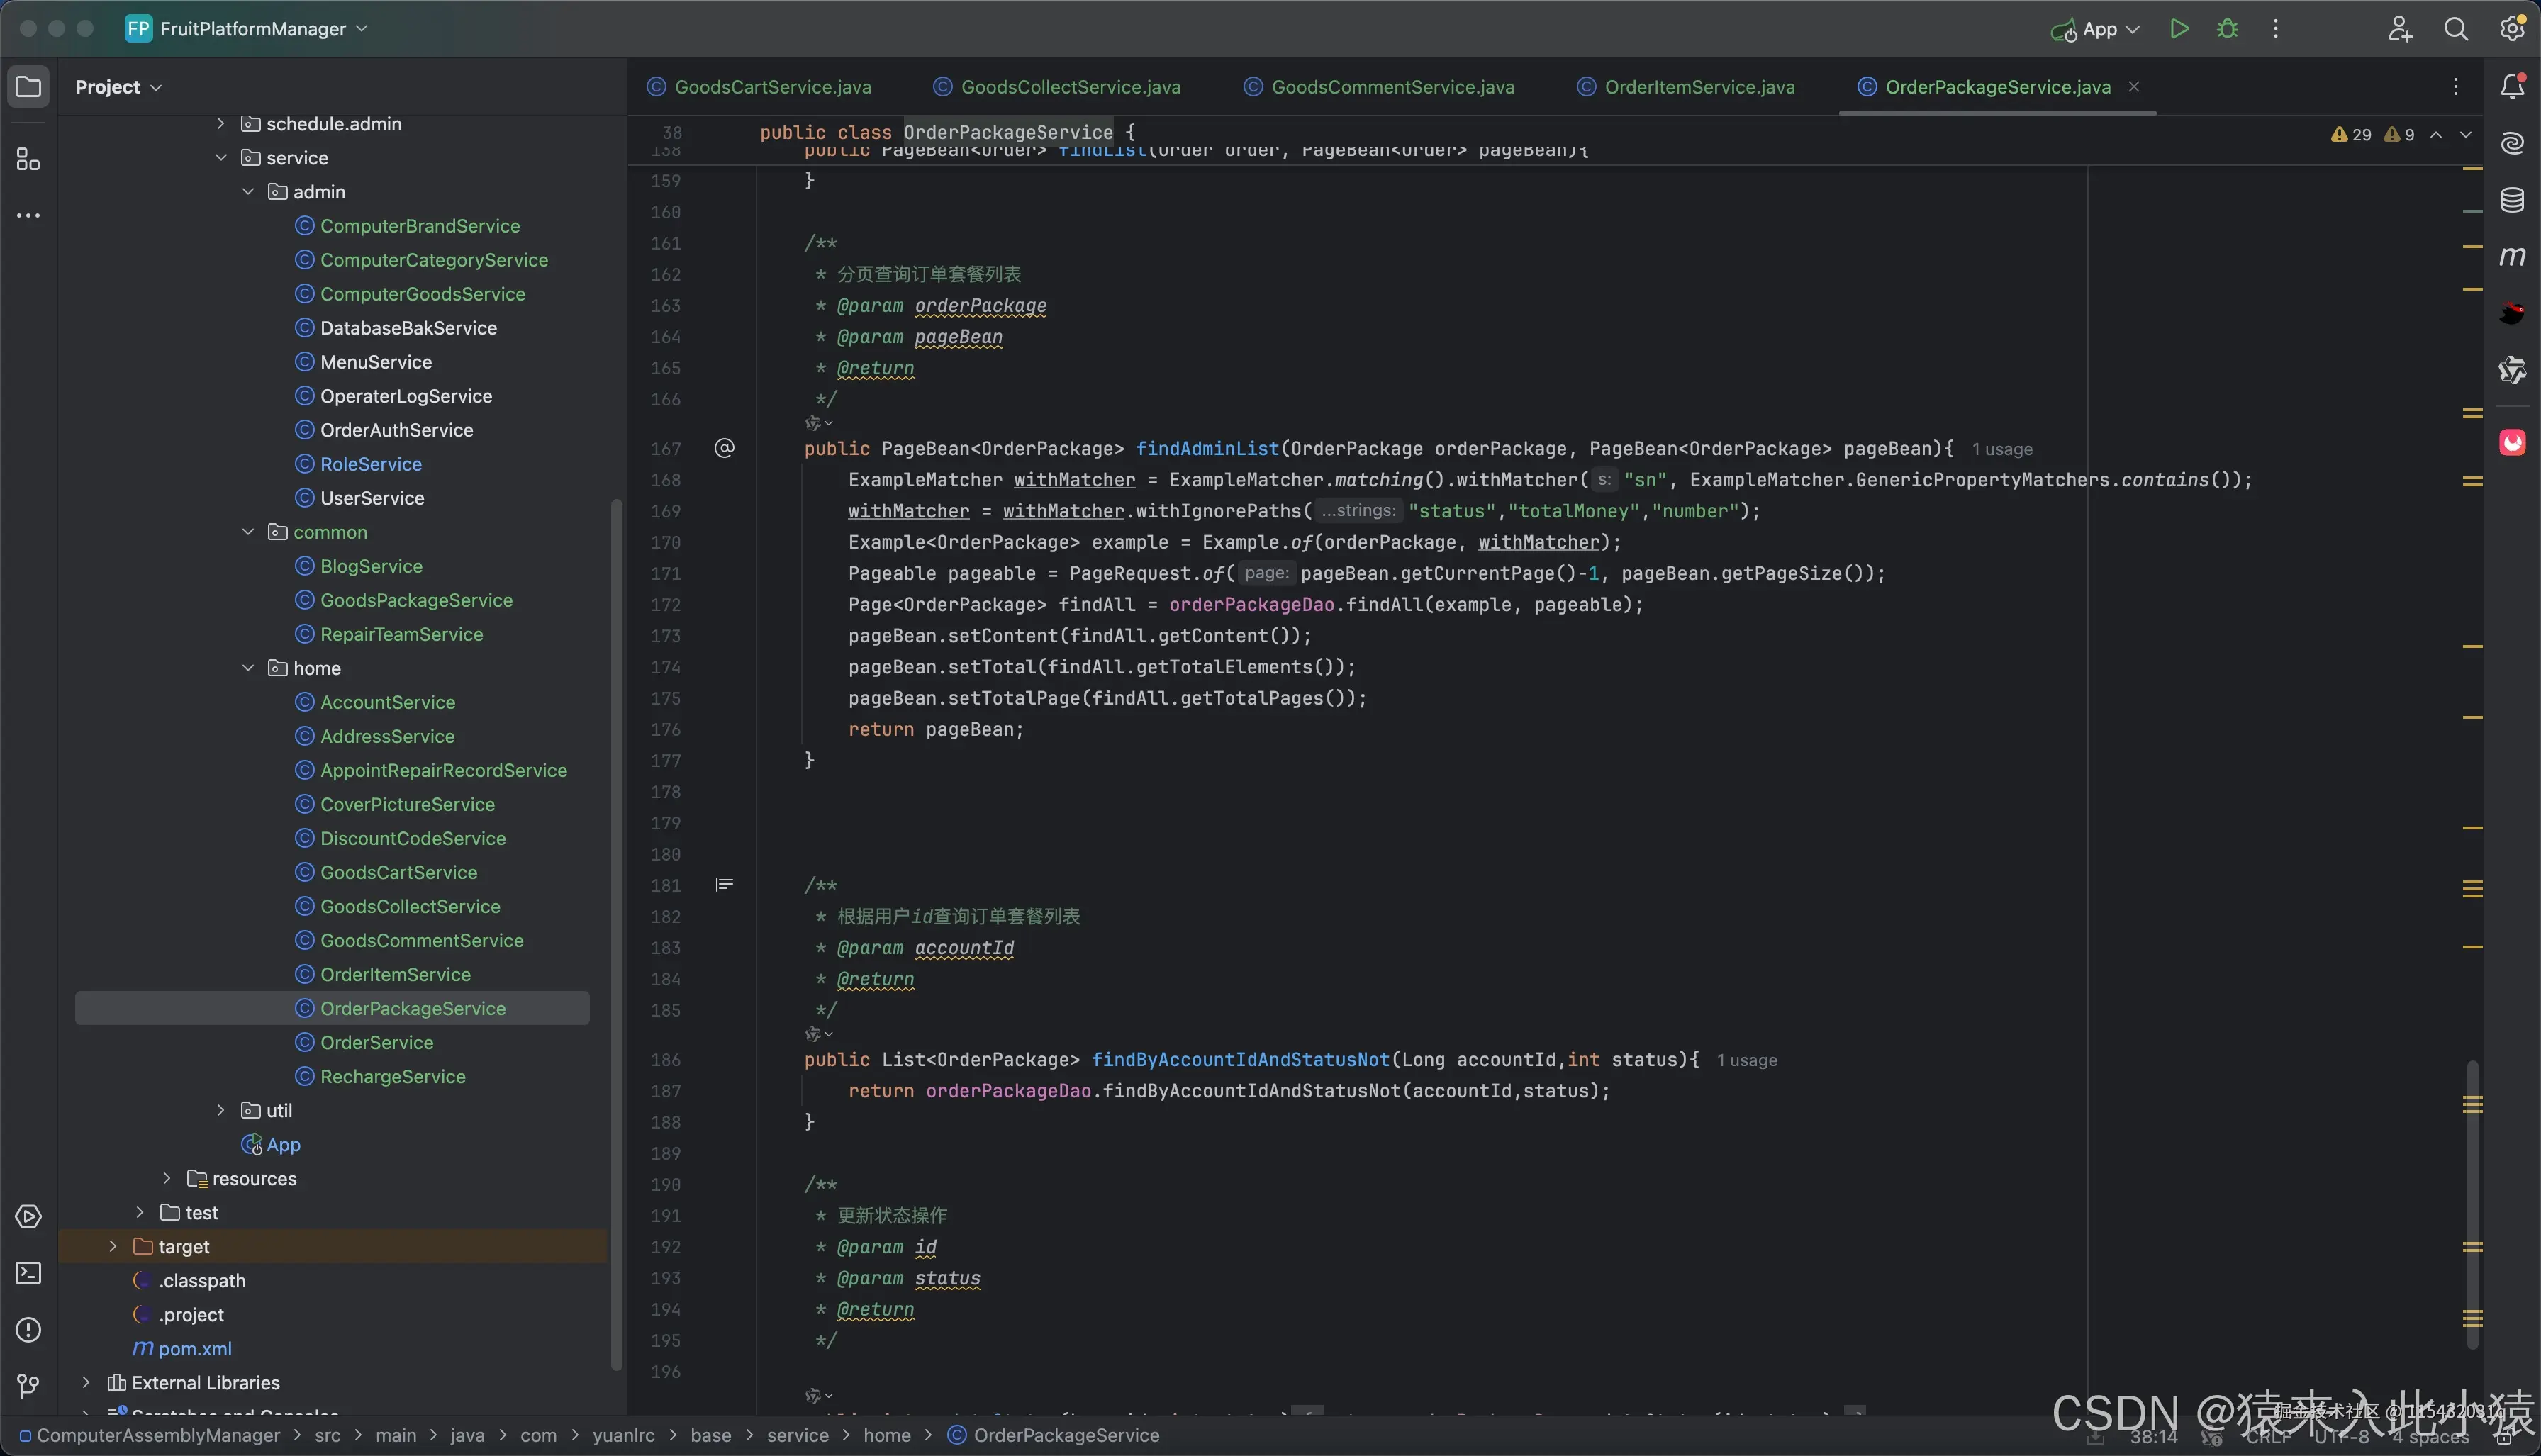
Task: Open the Database tool window
Action: pos(2512,200)
